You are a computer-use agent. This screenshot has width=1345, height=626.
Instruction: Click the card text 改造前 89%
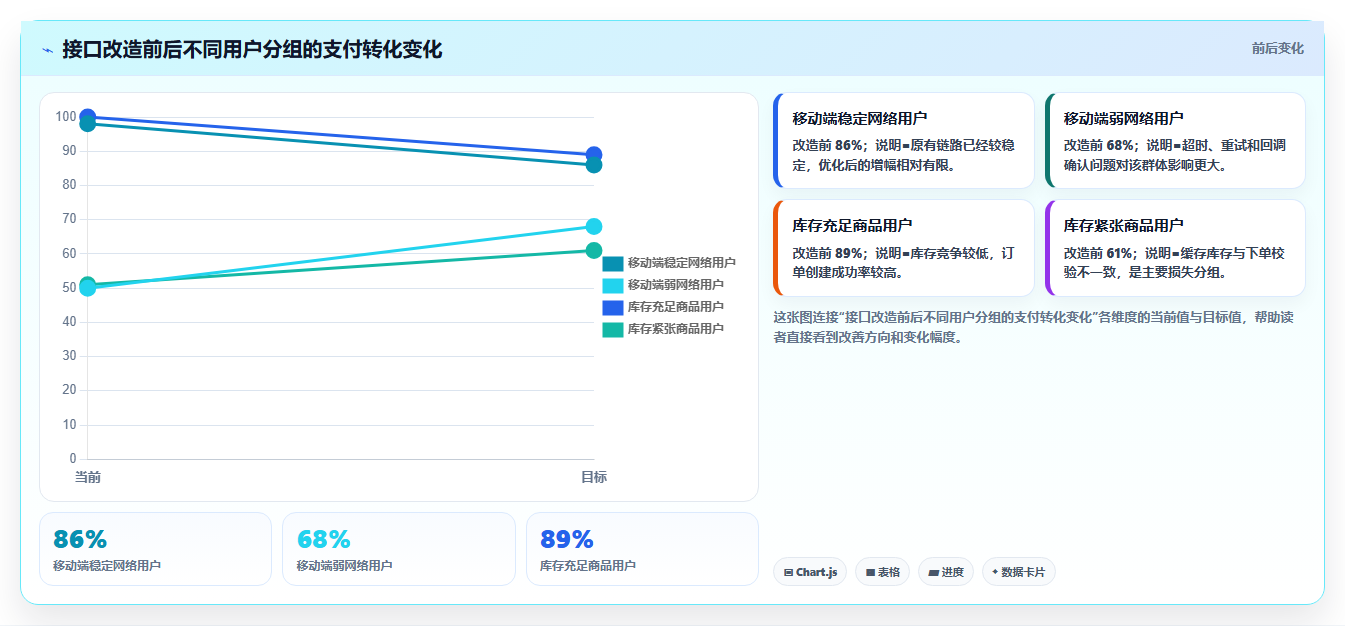point(829,253)
